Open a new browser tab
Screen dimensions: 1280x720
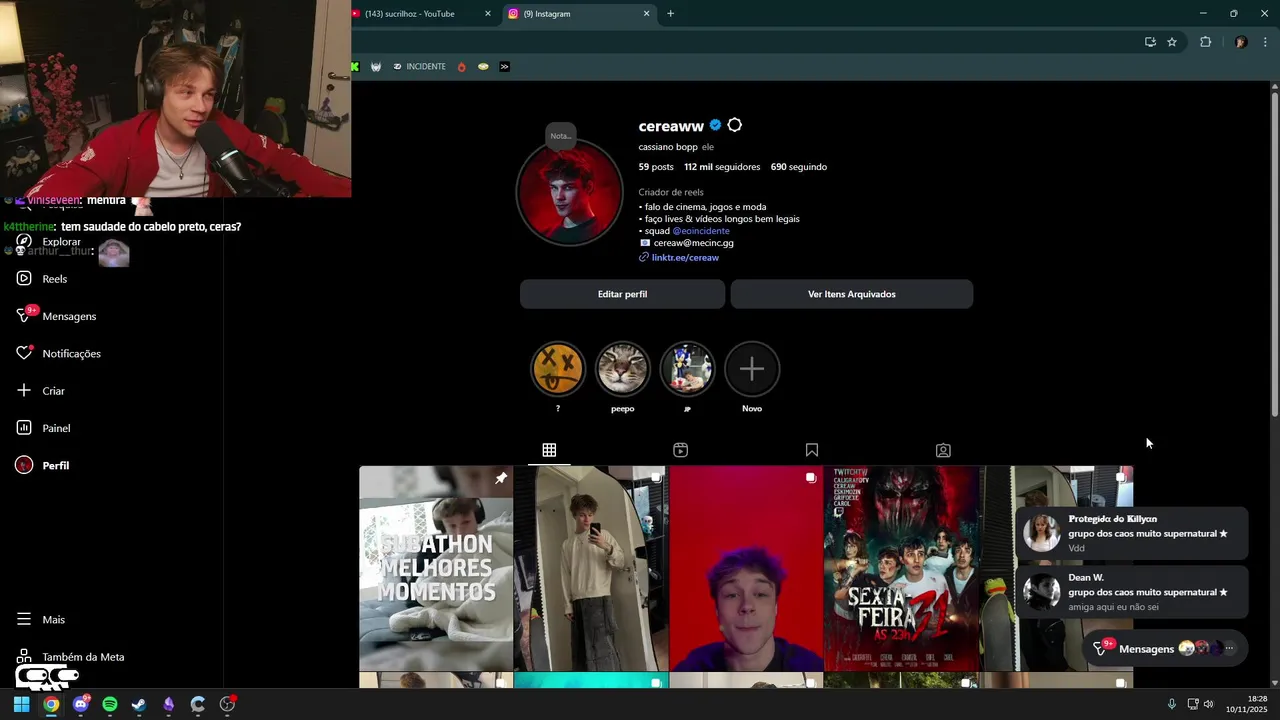(670, 14)
